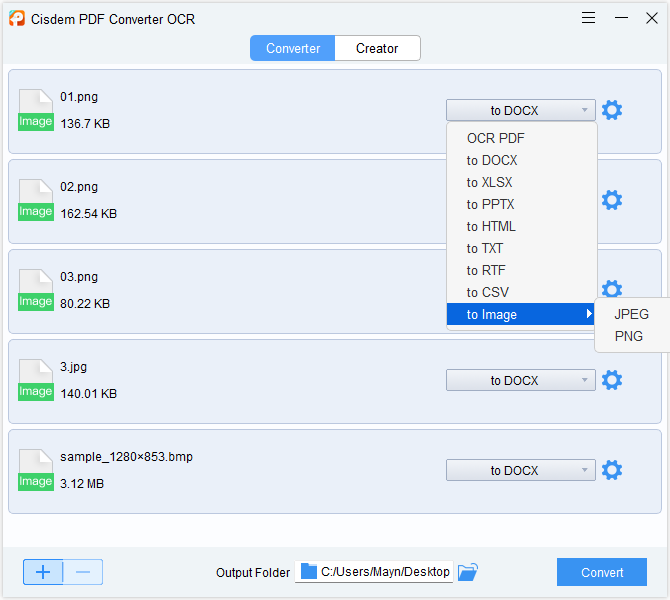670x600 pixels.
Task: Click the 01.png image file icon
Action: click(36, 110)
